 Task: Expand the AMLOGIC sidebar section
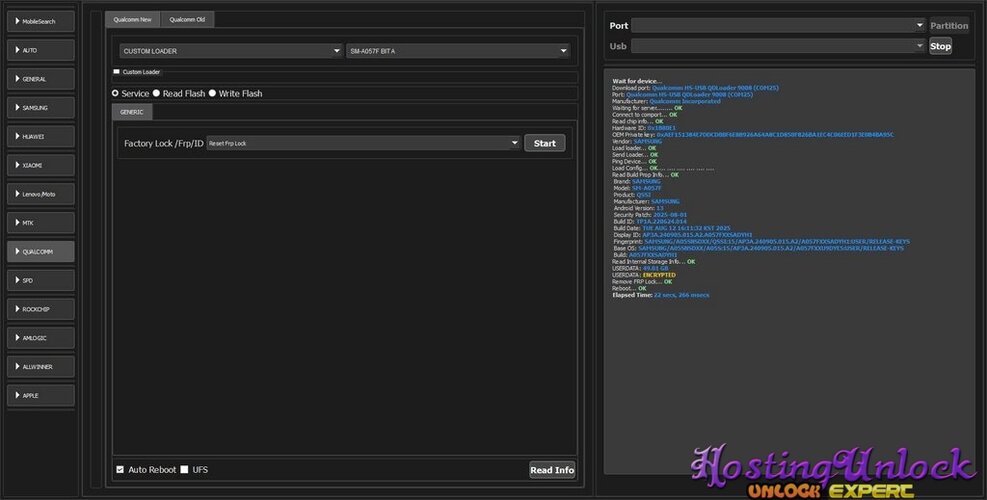pos(40,338)
